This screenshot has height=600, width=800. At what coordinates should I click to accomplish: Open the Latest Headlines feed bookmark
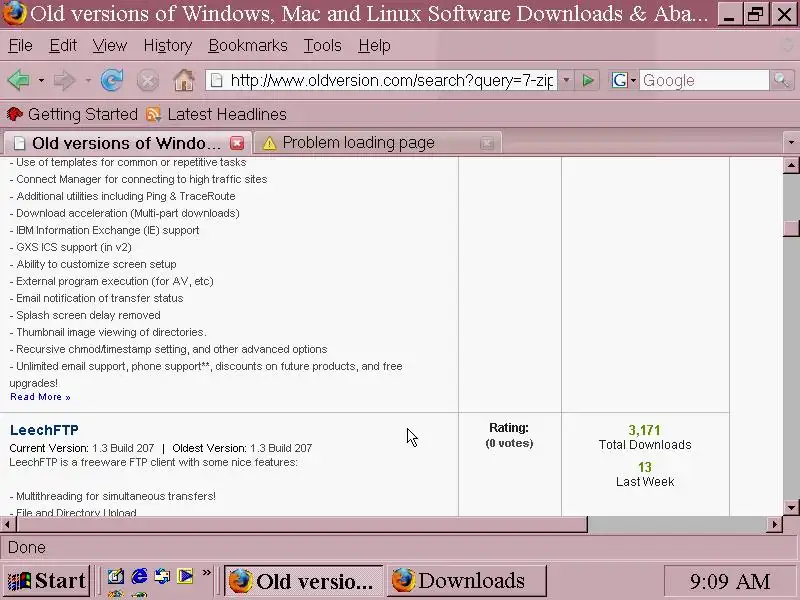pos(216,114)
